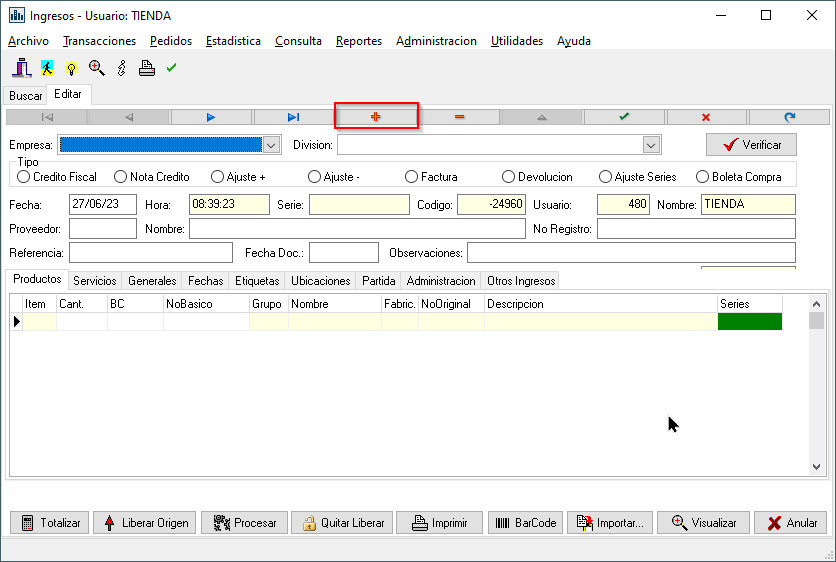Click the green checkmark post button in navigator
This screenshot has width=836, height=562.
(x=624, y=117)
